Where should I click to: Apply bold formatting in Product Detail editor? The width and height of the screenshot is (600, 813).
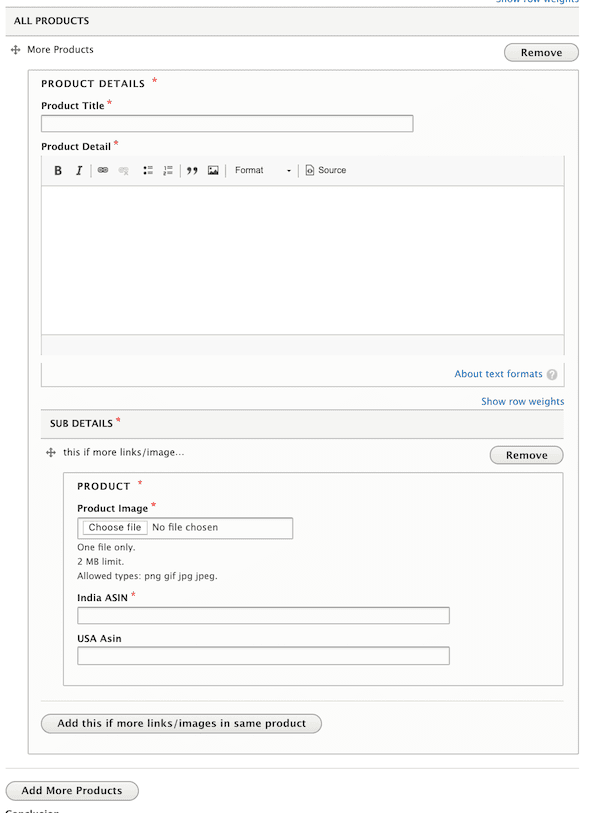(57, 170)
